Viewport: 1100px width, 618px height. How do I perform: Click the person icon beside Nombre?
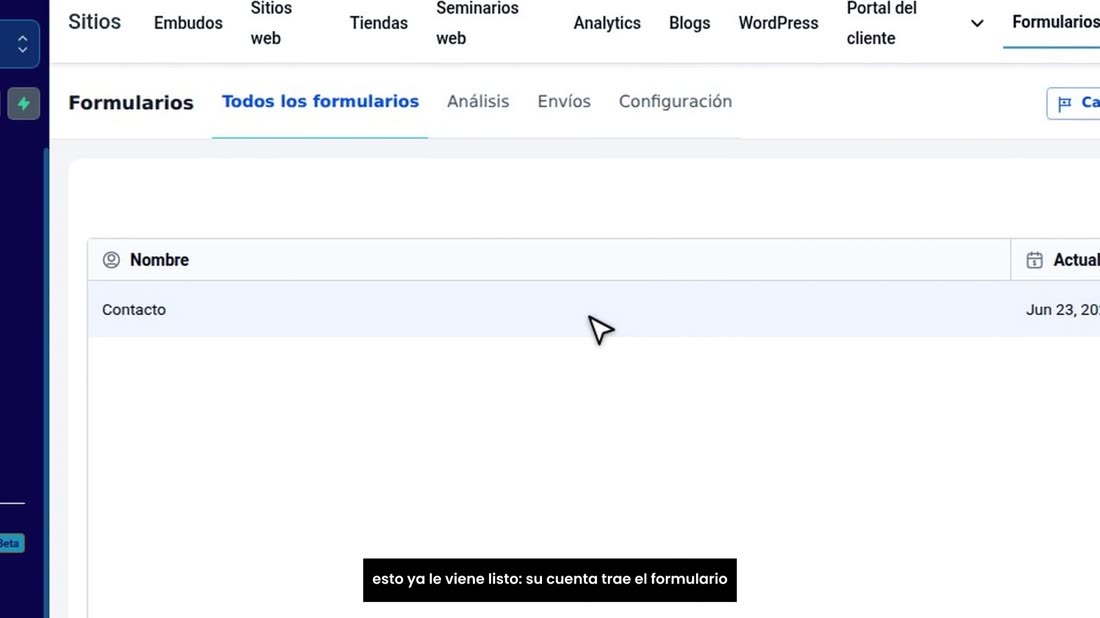click(111, 260)
